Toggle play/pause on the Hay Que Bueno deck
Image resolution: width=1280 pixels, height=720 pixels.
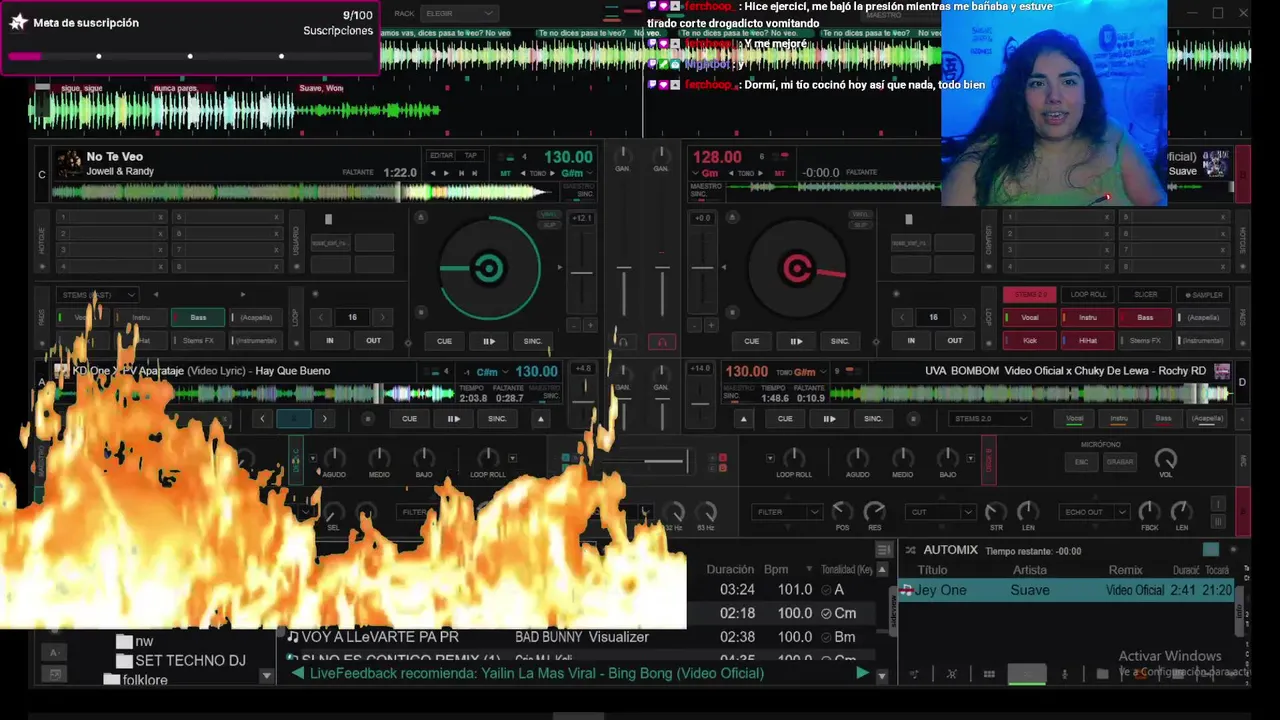tap(453, 419)
